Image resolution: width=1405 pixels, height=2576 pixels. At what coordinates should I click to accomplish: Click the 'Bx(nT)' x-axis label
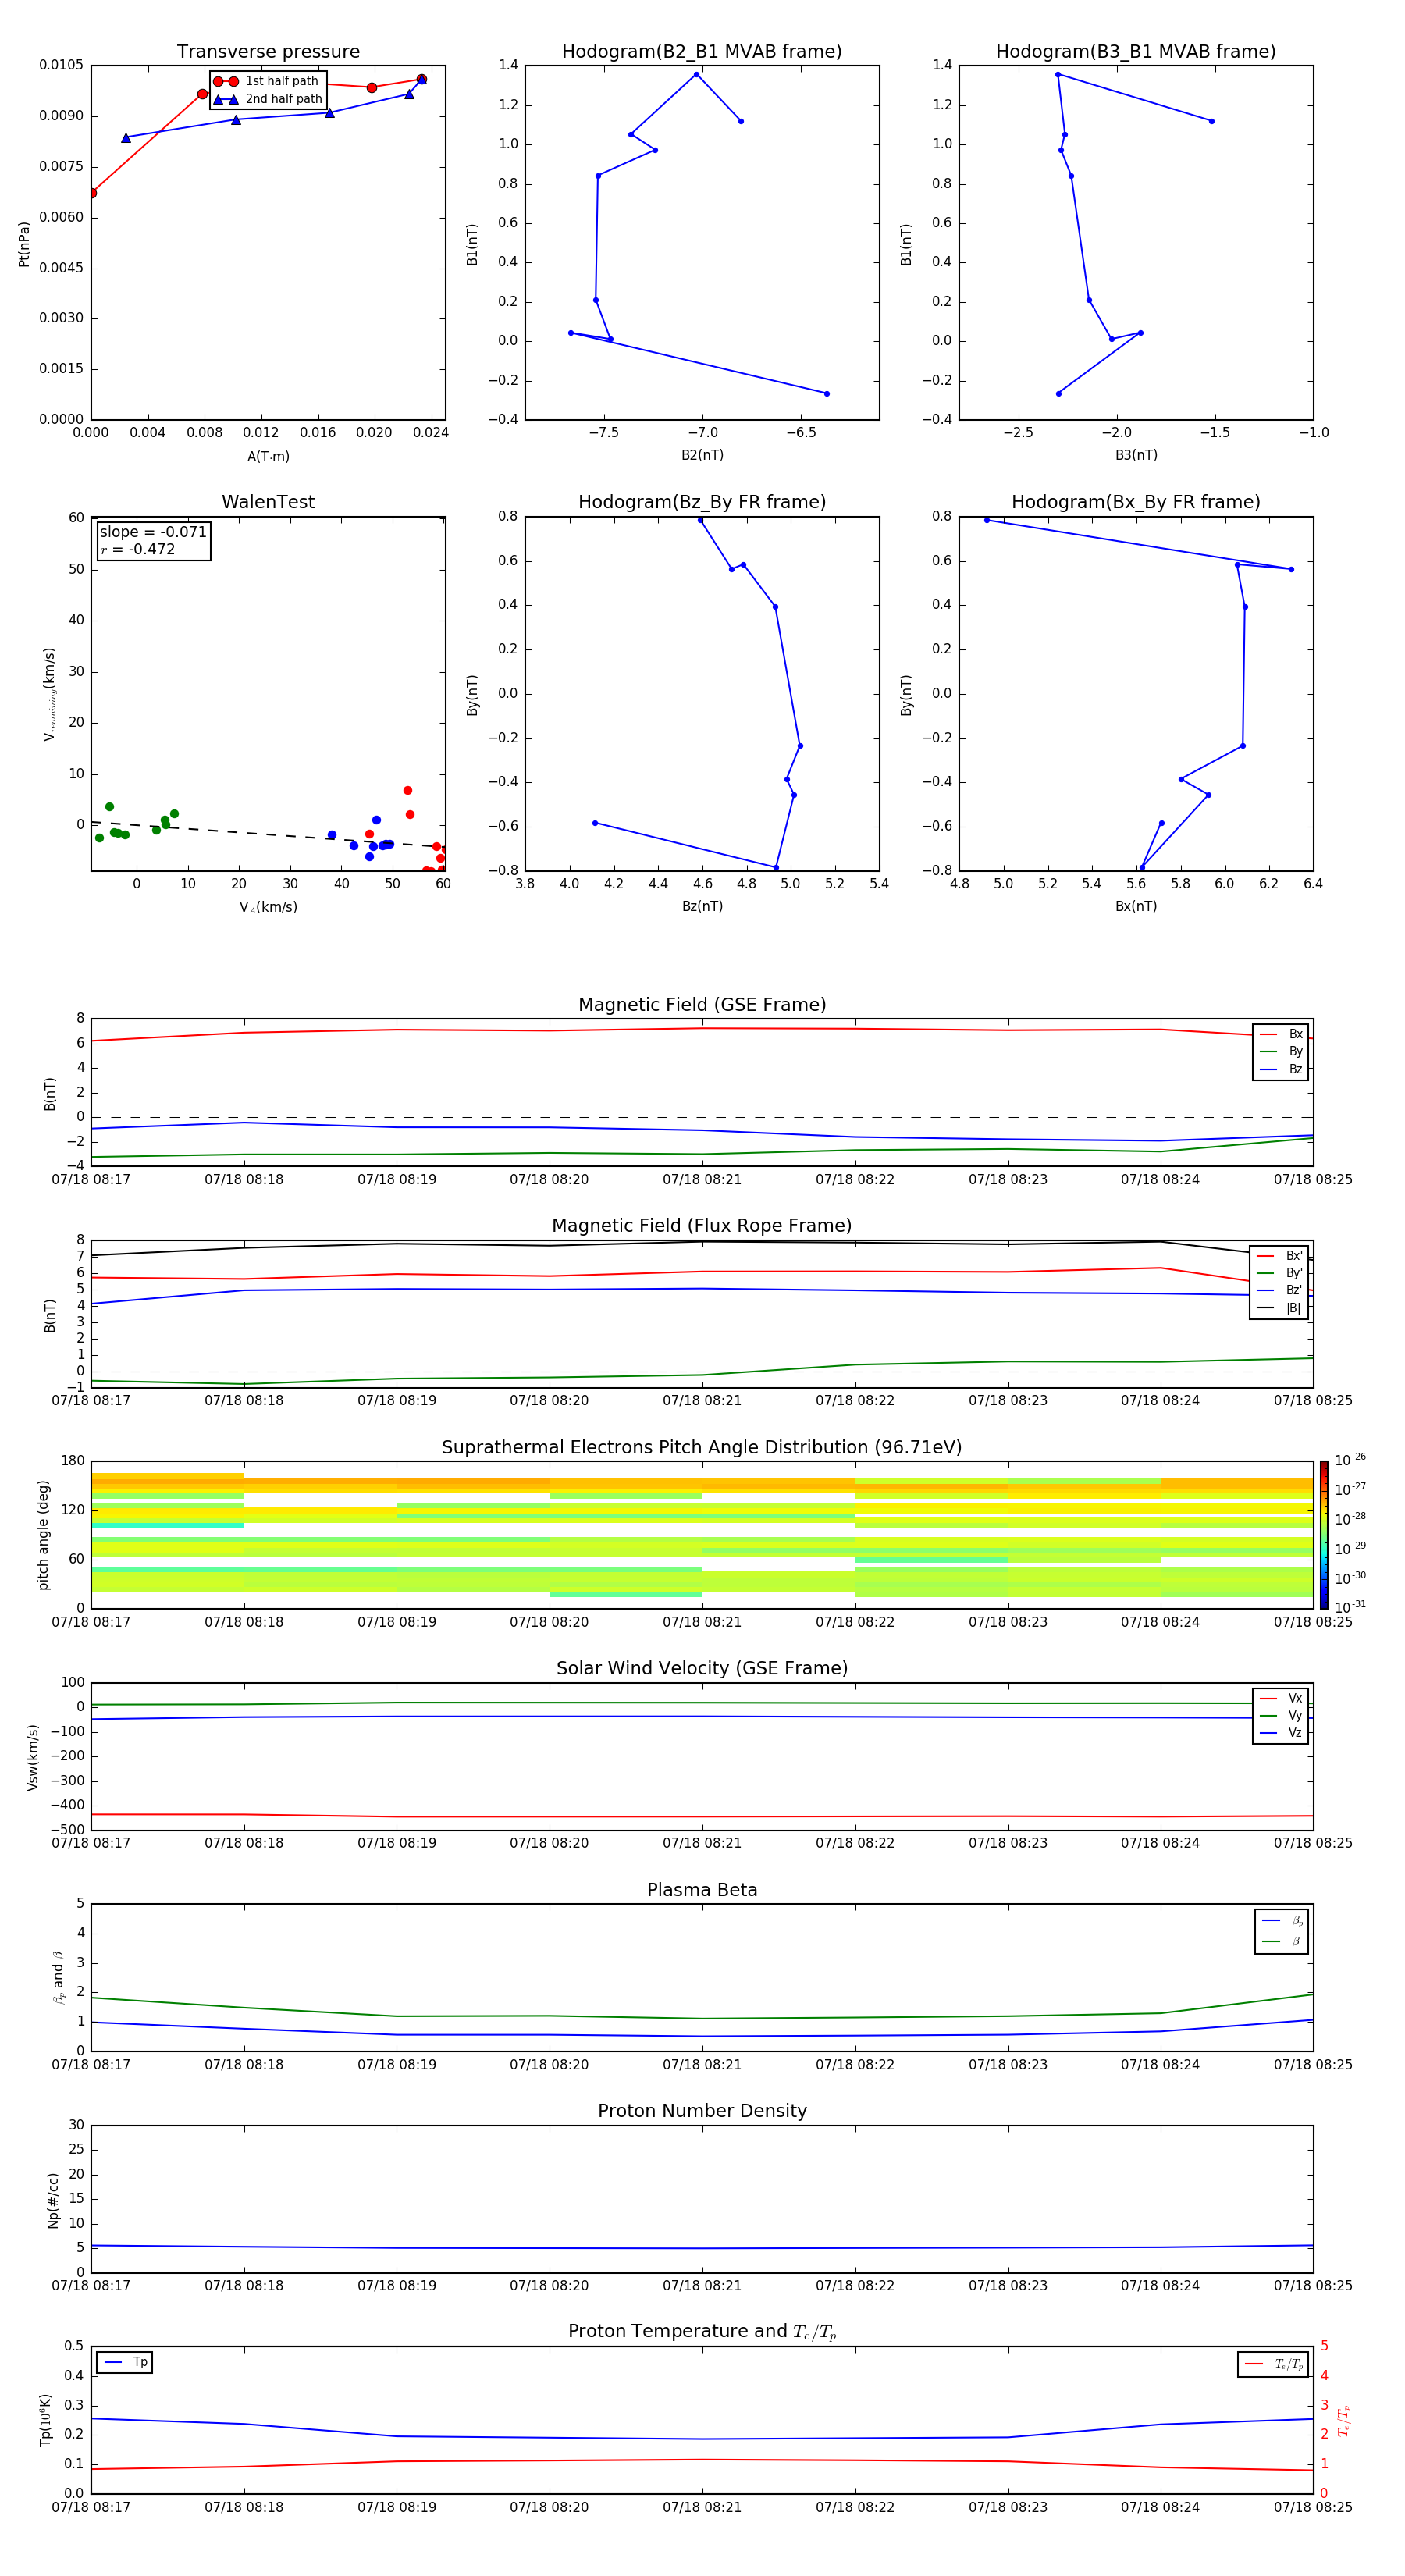pyautogui.click(x=1136, y=906)
